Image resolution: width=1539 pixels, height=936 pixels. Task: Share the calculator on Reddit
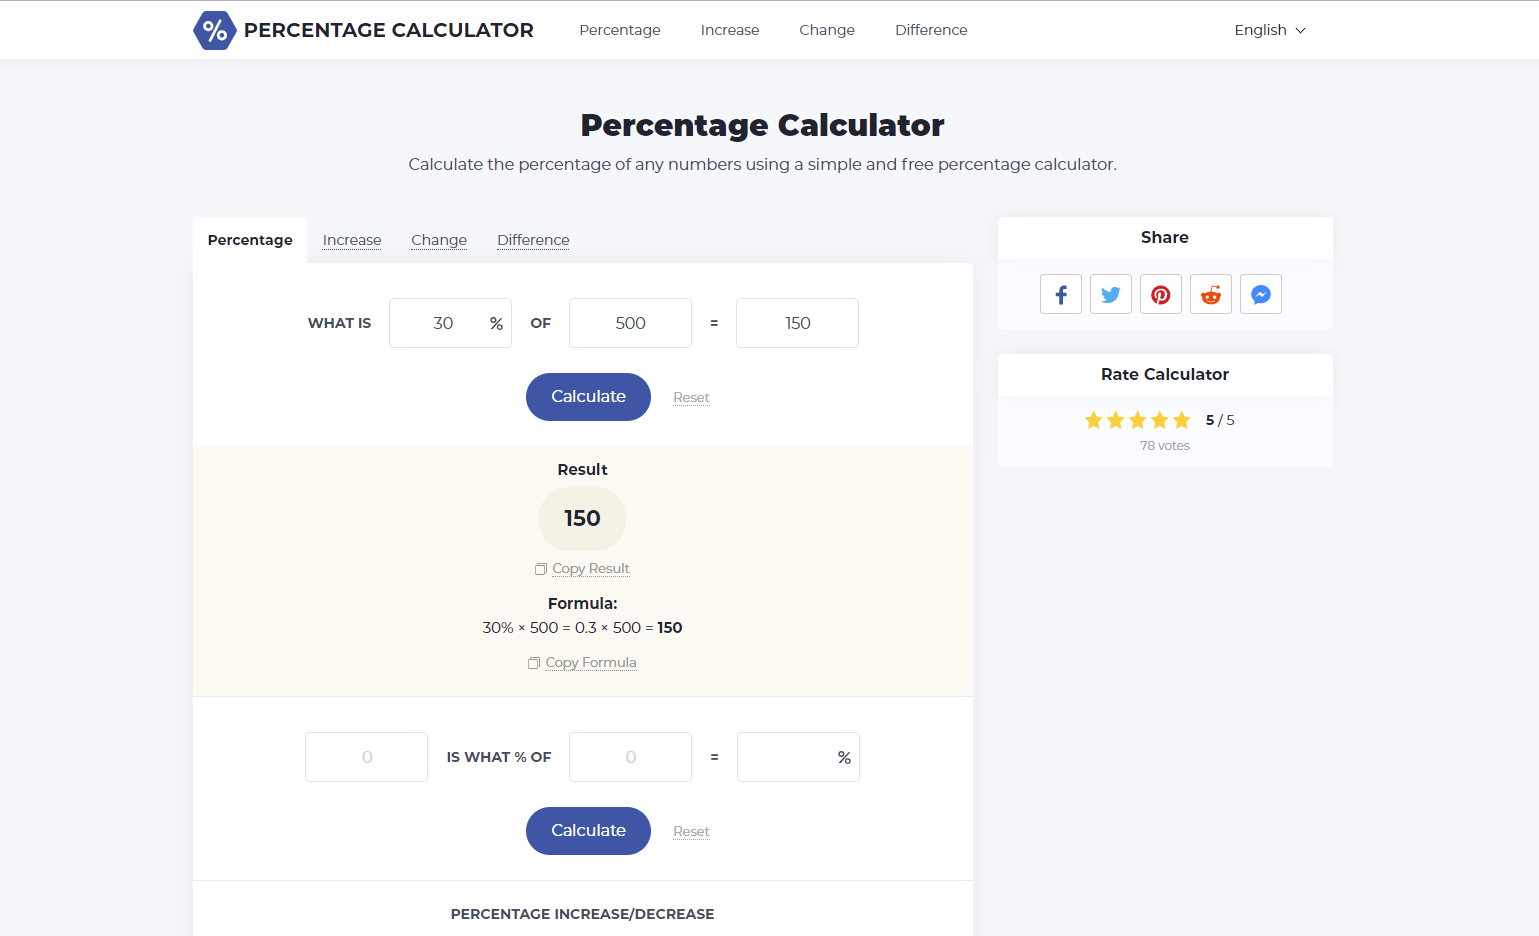point(1210,294)
